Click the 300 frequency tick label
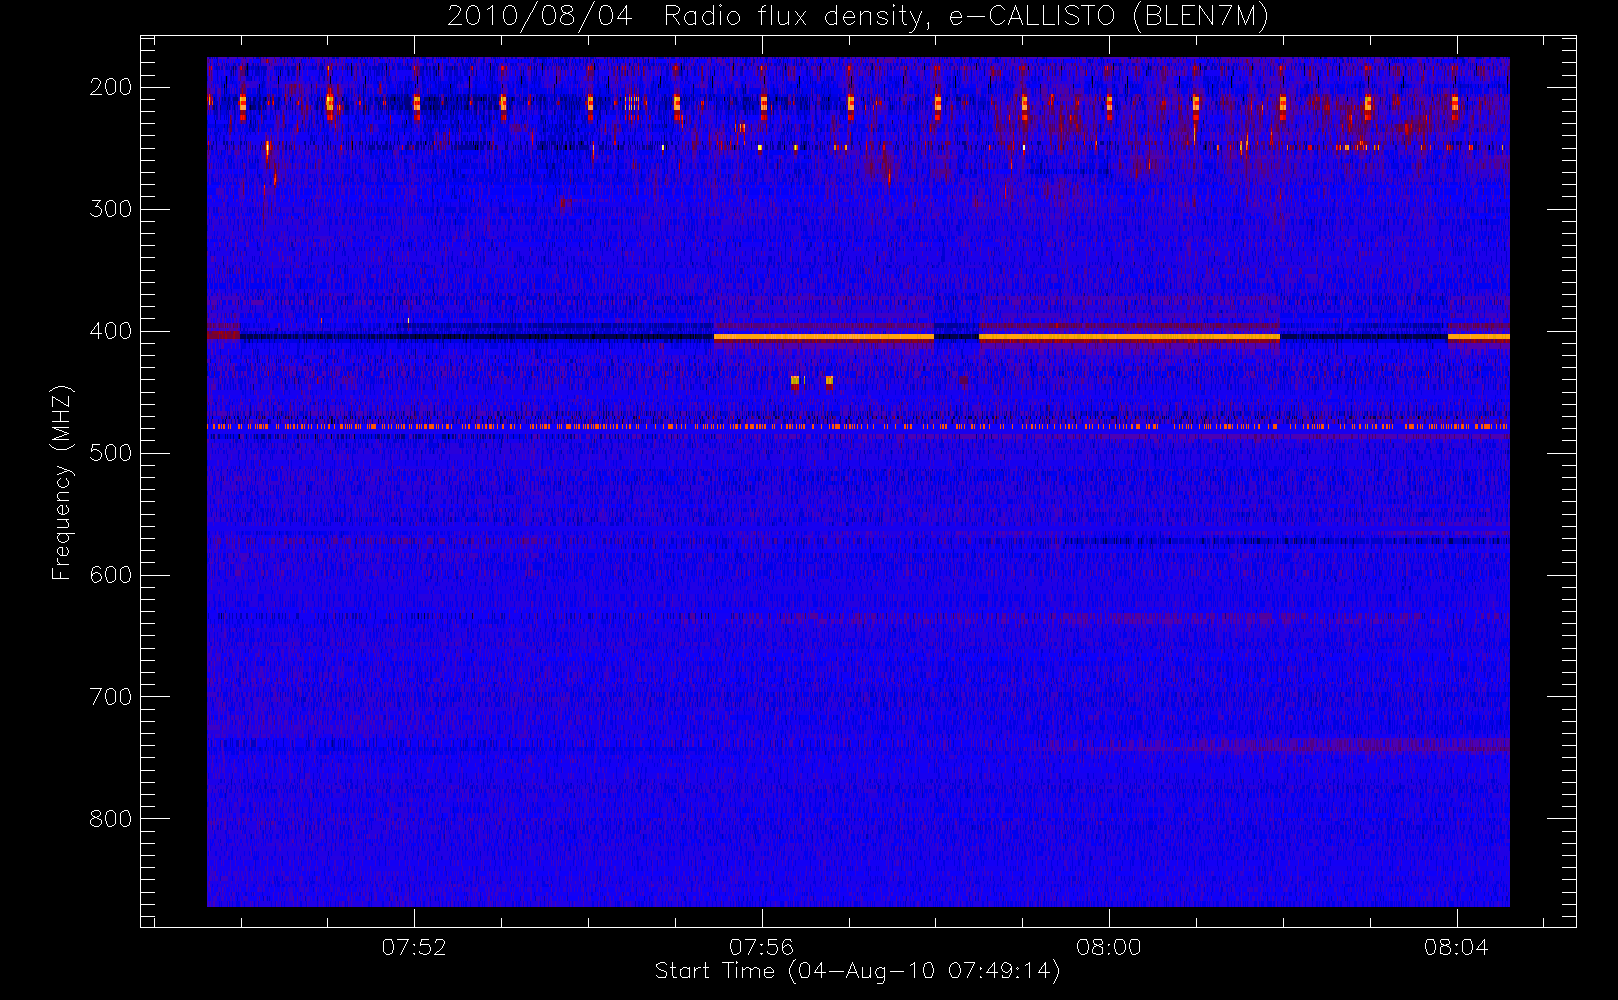 (110, 209)
